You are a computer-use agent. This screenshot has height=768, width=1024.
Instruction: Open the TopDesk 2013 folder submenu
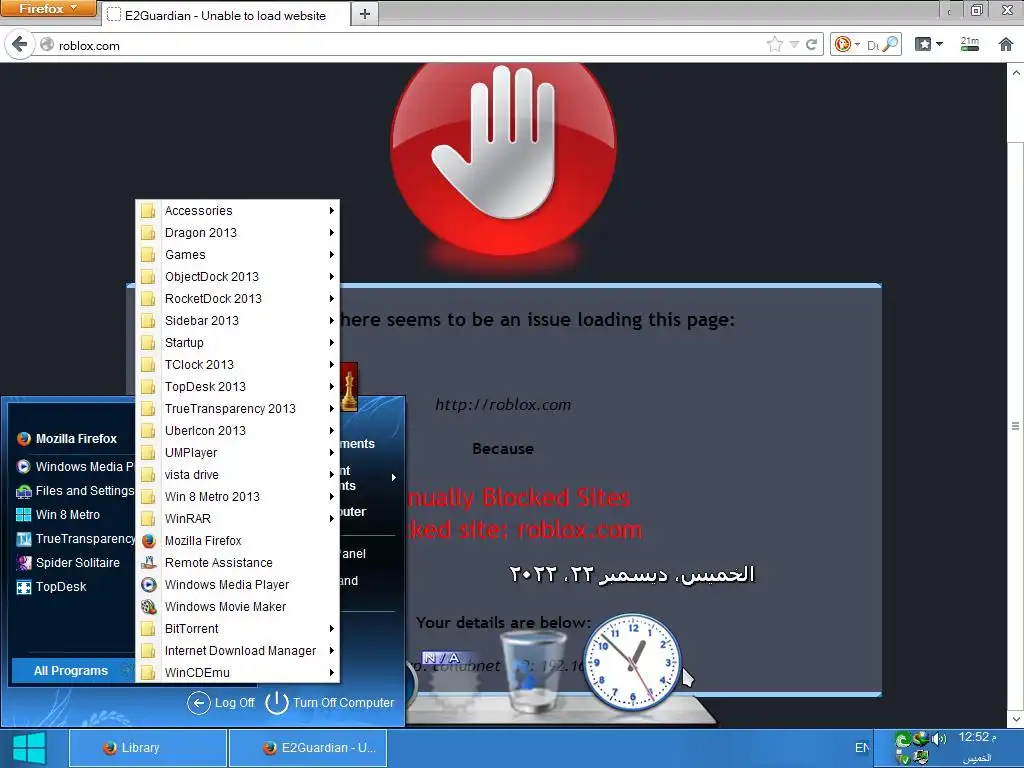(238, 387)
